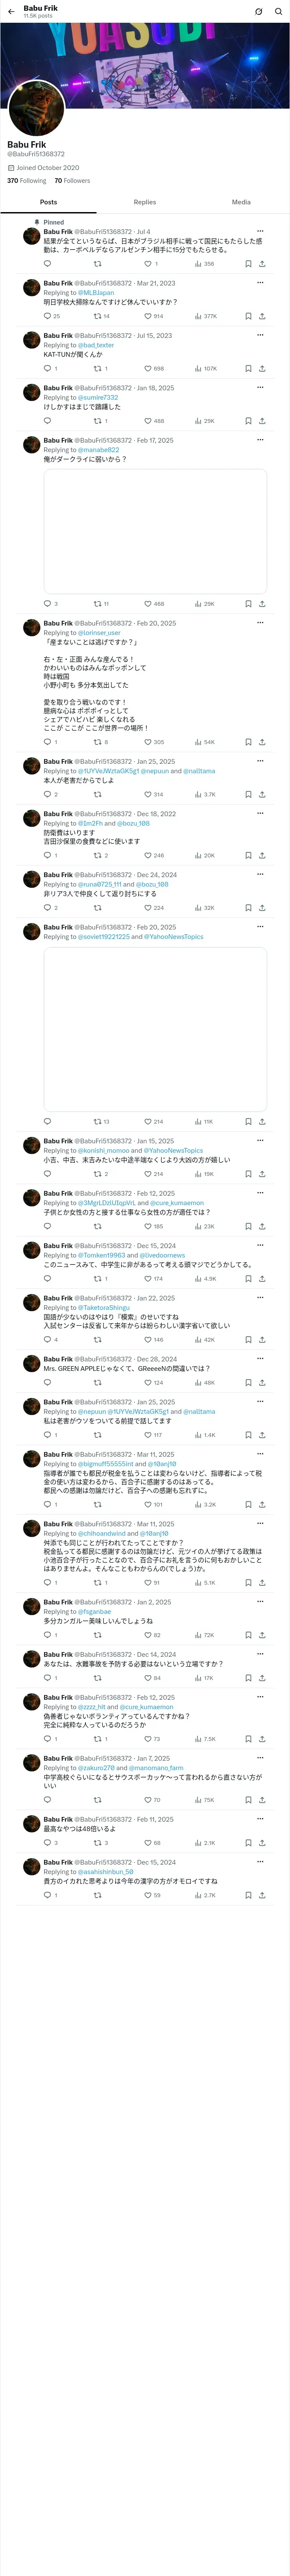
Task: Open more menu on Jul 15, 2023 post
Action: click(x=260, y=336)
